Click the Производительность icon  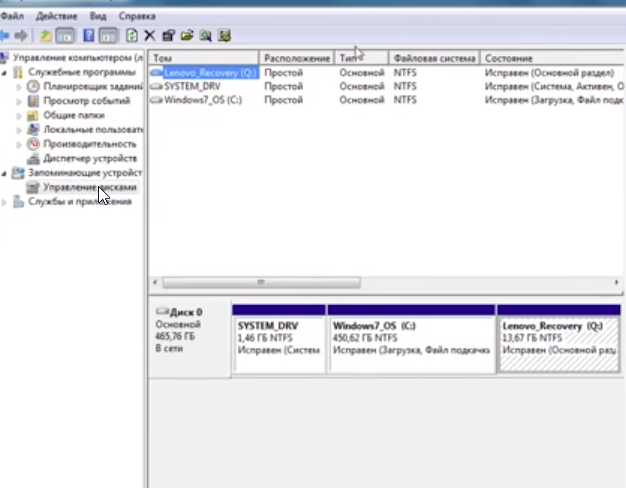[x=33, y=144]
